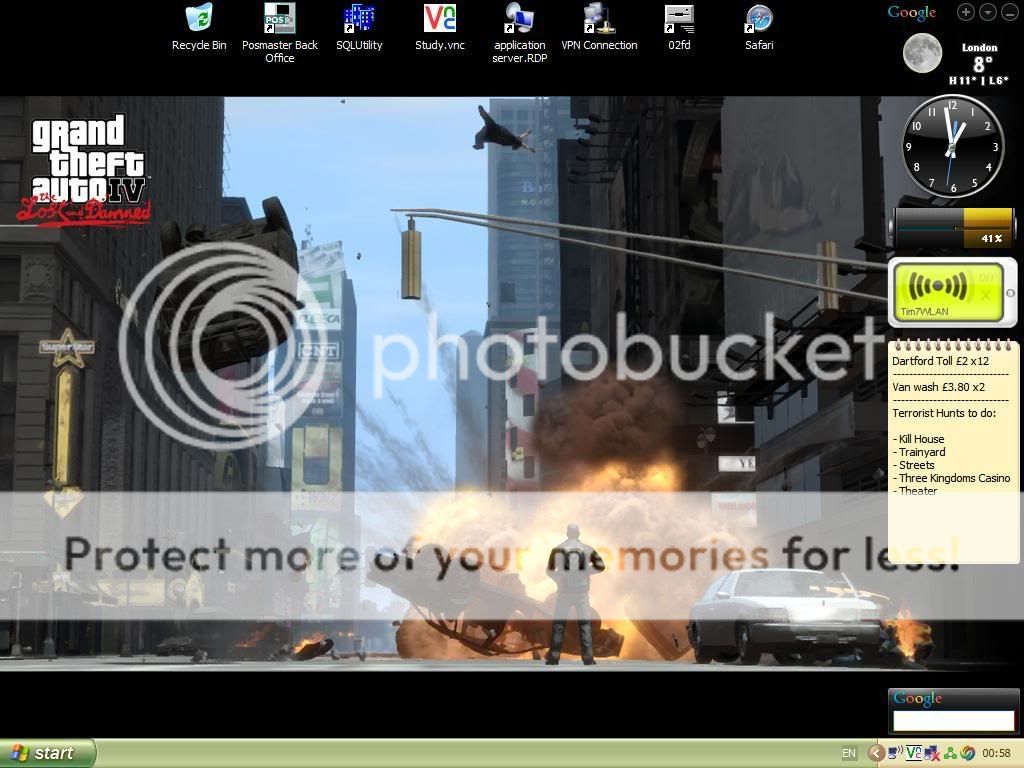Launch Posmaster Back Office shortcut
Screen dimensions: 1024x768
(279, 18)
